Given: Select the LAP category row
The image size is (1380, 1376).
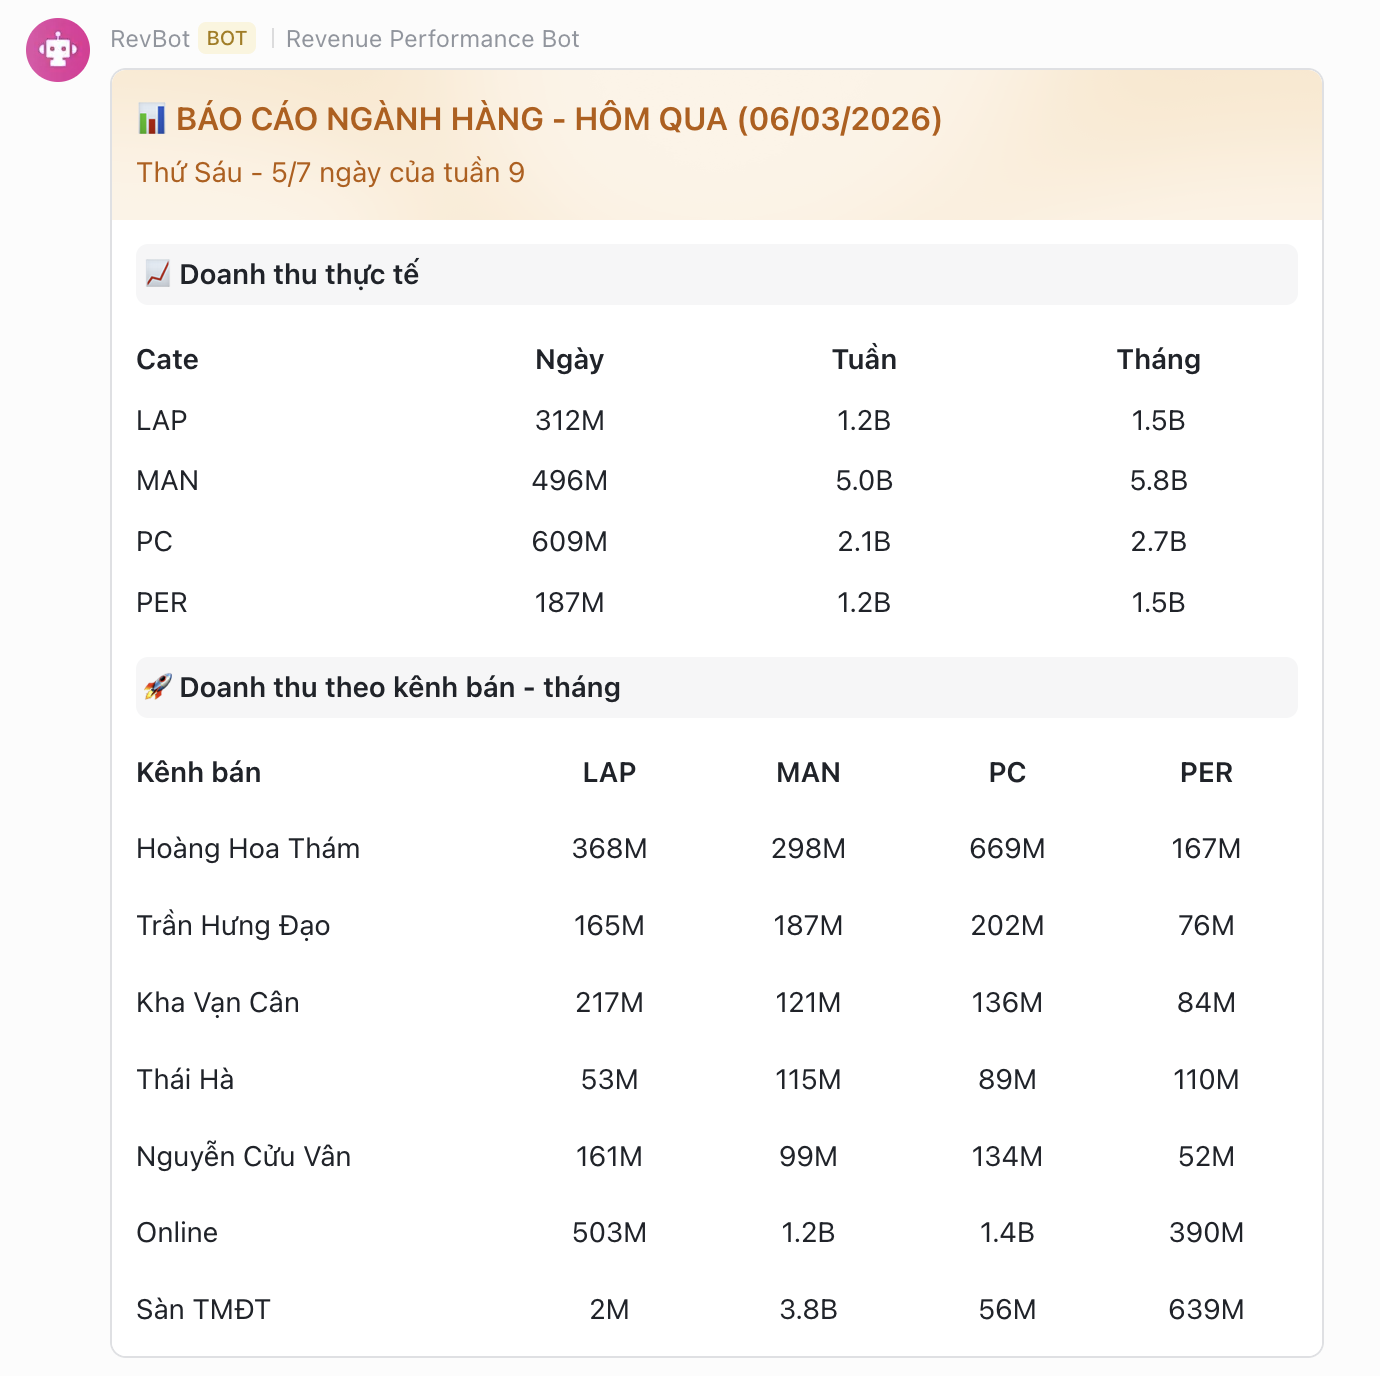Looking at the screenshot, I should click(161, 420).
